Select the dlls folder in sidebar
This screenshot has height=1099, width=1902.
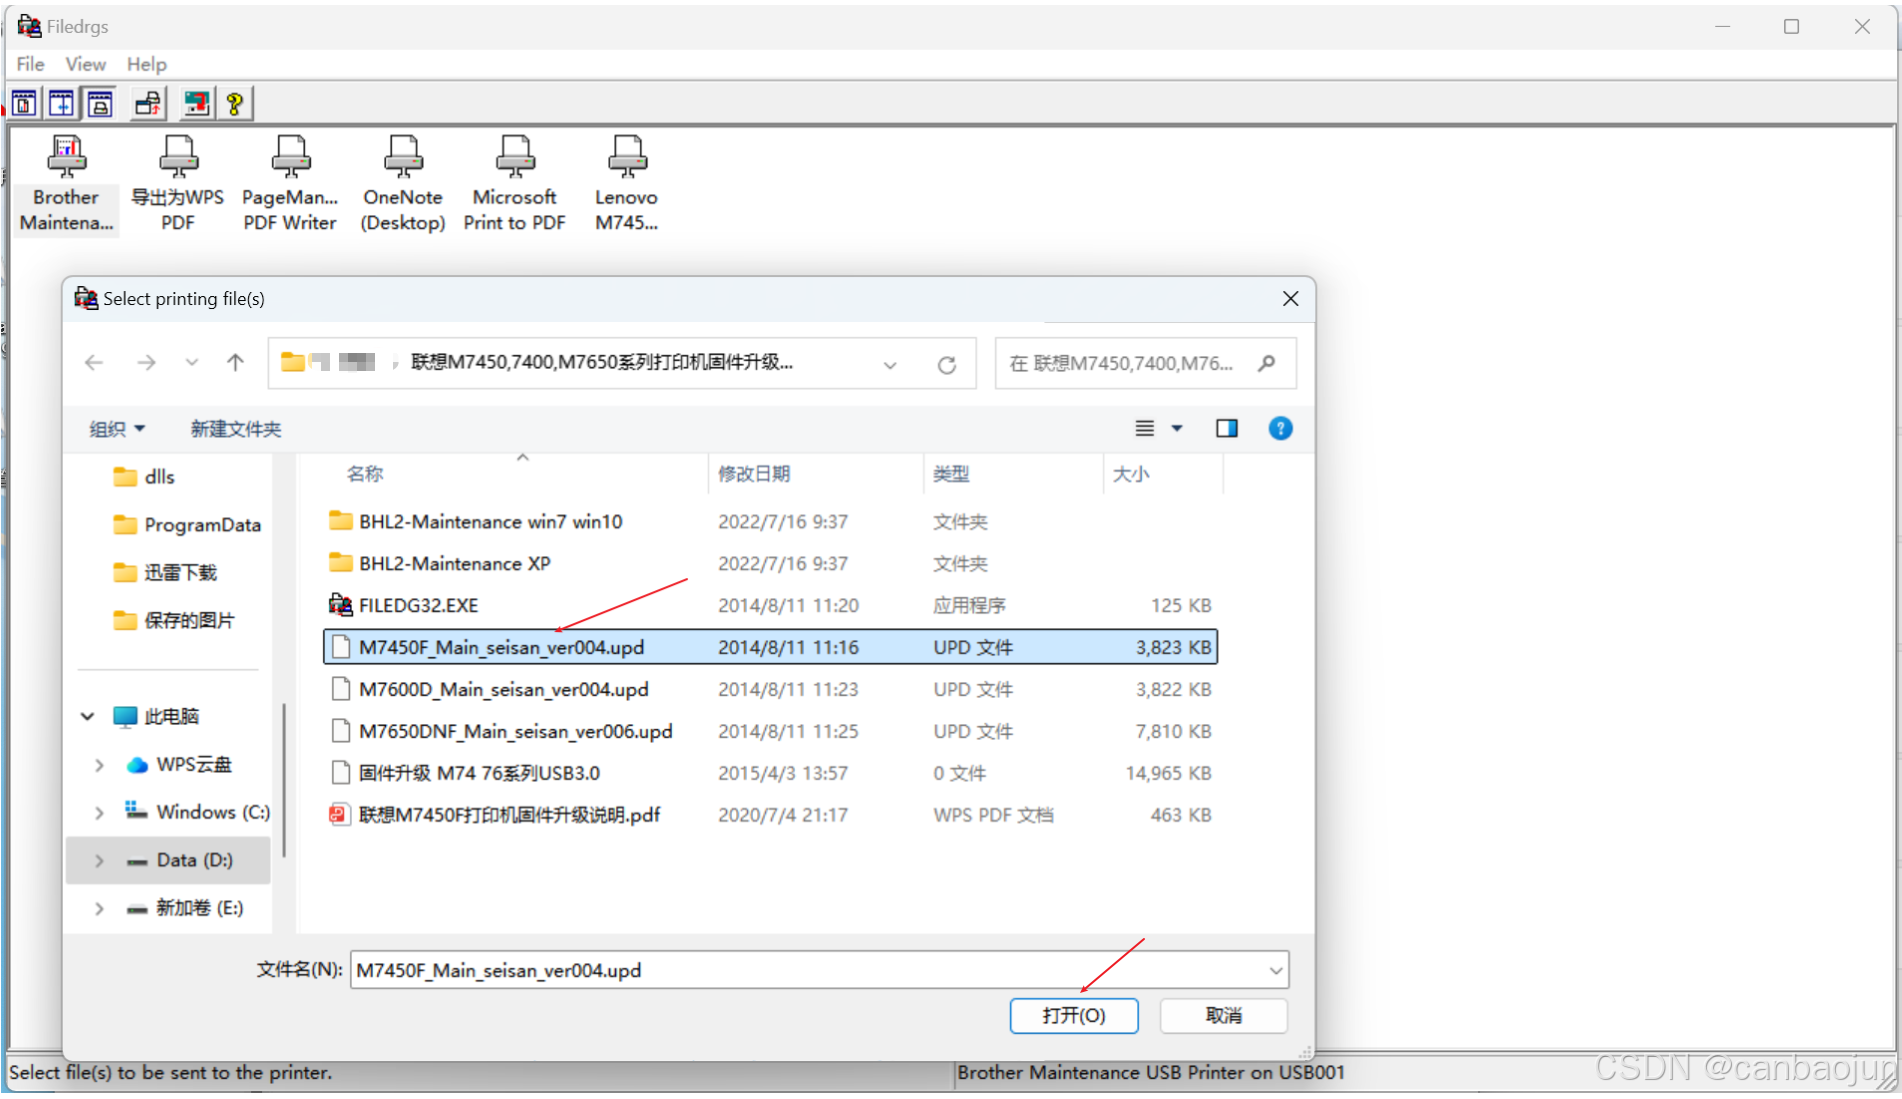145,477
